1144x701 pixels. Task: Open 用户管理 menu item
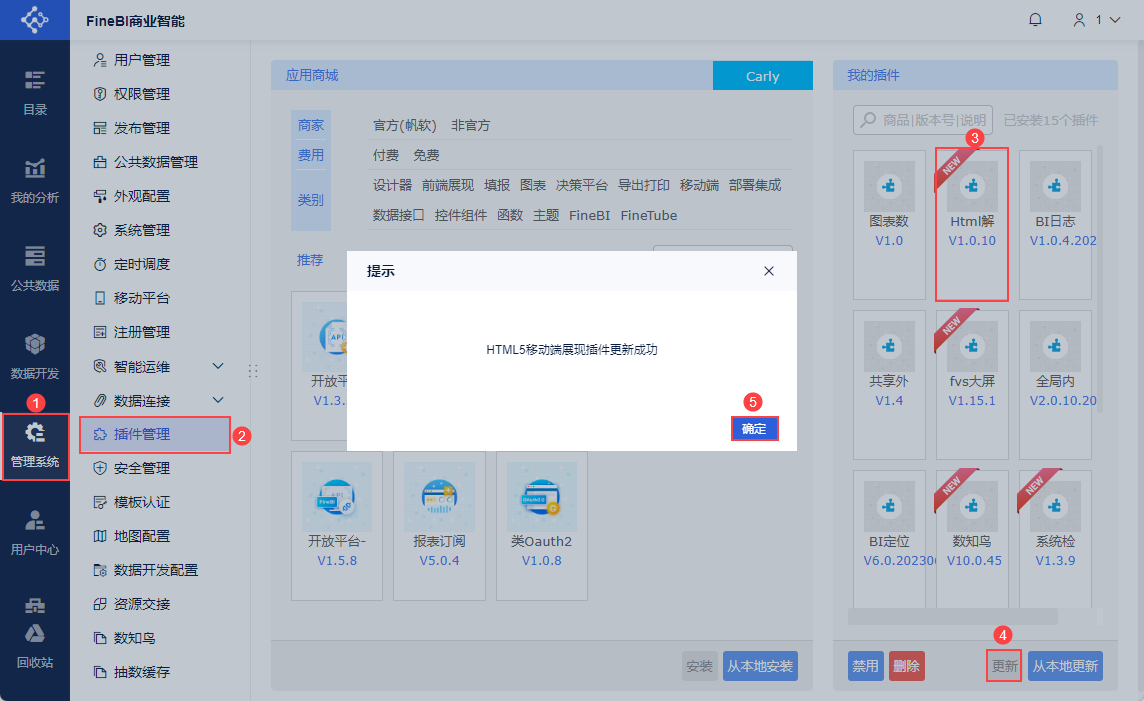142,60
